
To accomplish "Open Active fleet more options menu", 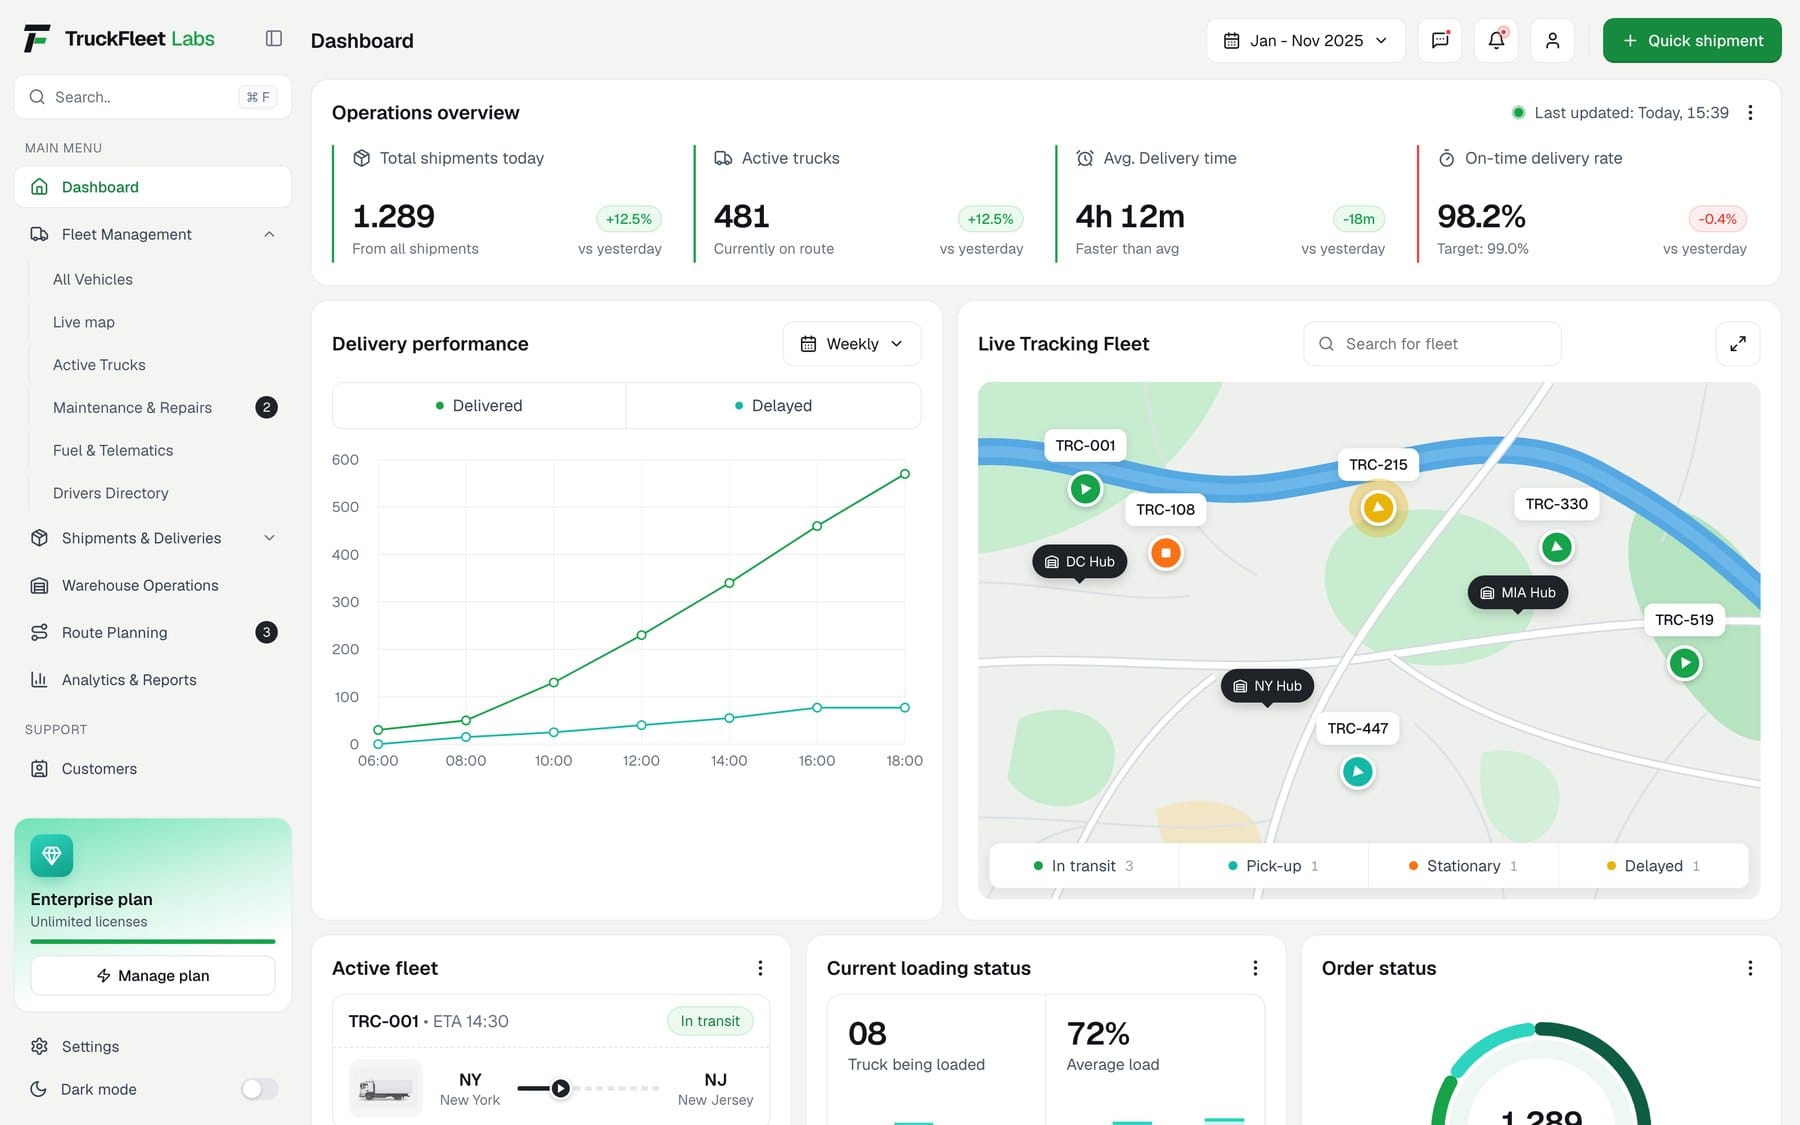I will (x=760, y=968).
